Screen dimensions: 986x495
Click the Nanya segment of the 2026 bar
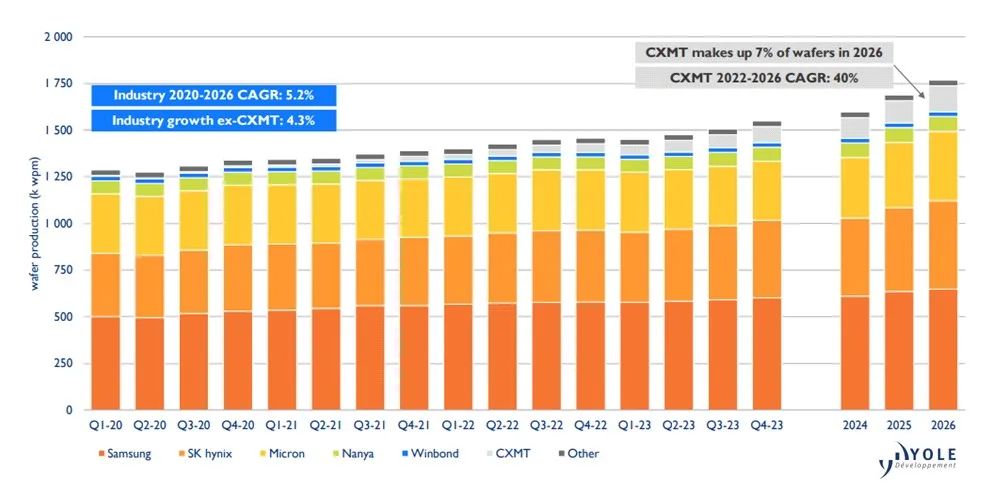tap(943, 124)
